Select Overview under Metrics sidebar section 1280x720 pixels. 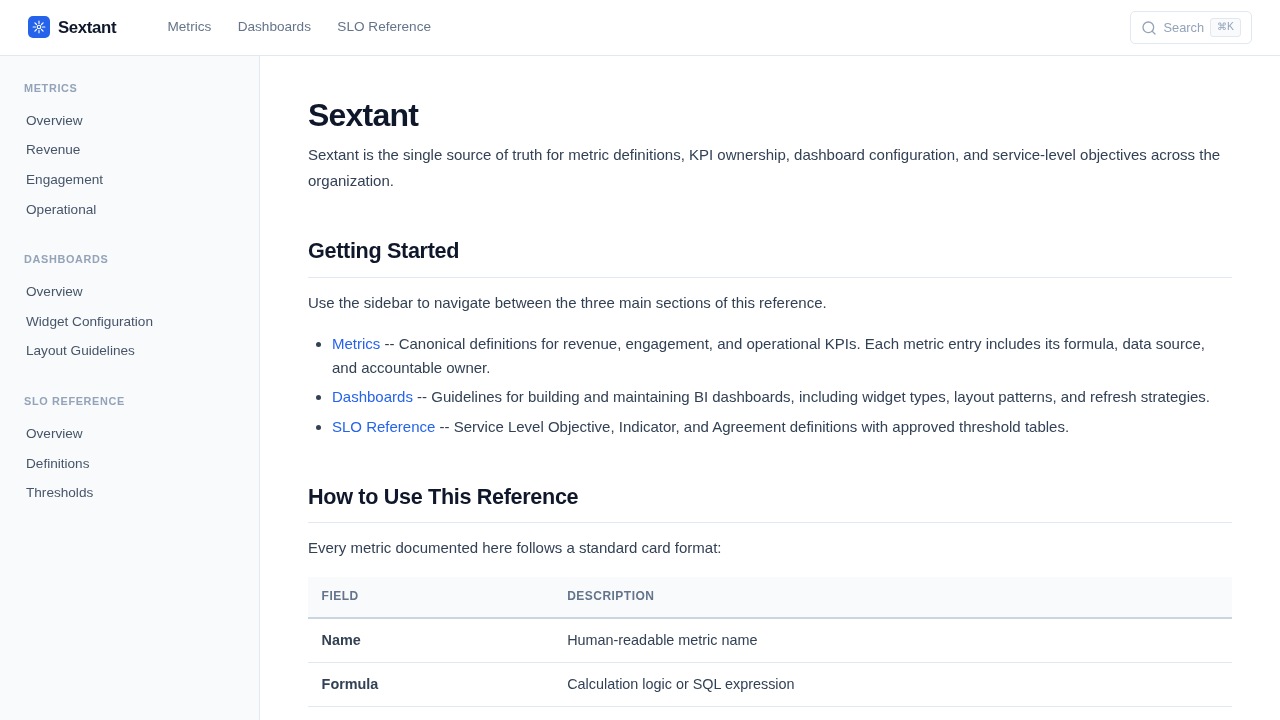coord(54,121)
